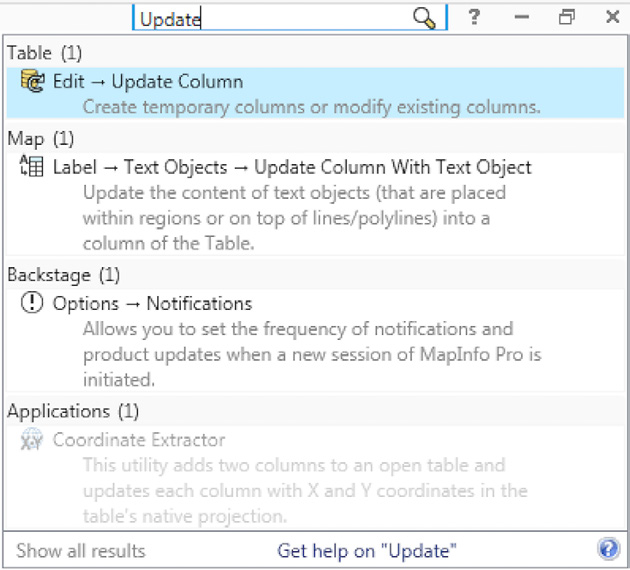Viewport: 630px width, 570px height.
Task: Click the Update Column table icon
Action: point(32,82)
